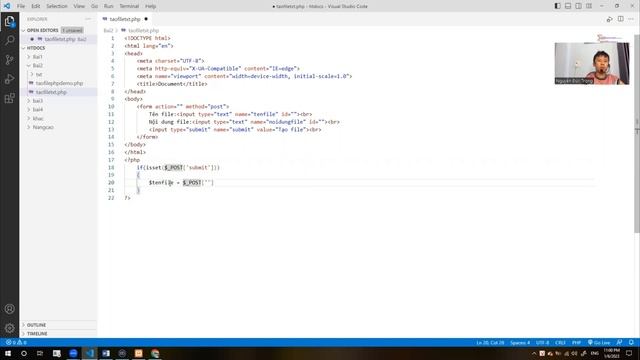The width and height of the screenshot is (640, 360).
Task: Collapse the OPEN EDITORS section
Action: pos(42,30)
